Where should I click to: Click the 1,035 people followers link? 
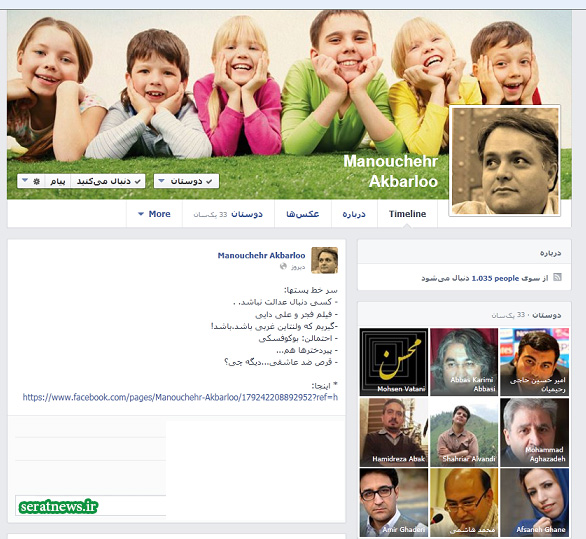click(495, 278)
